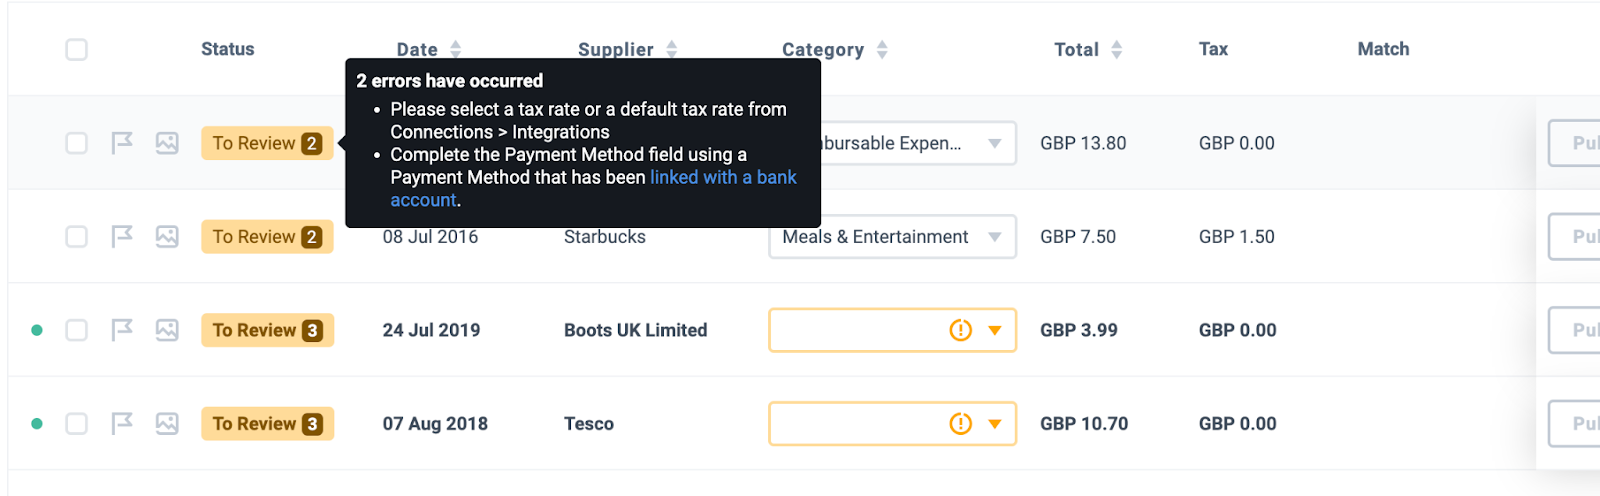The image size is (1600, 496).
Task: Toggle the select-all header checkbox
Action: pos(77,49)
